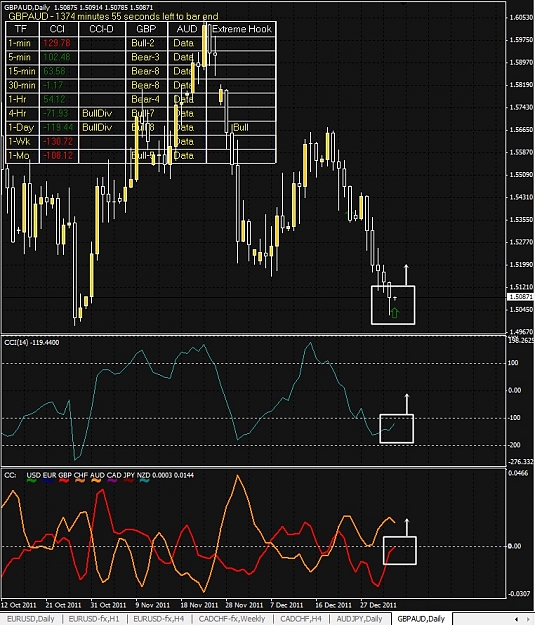Image resolution: width=535 pixels, height=625 pixels.
Task: Click the Extreme Hook column header
Action: tap(242, 29)
